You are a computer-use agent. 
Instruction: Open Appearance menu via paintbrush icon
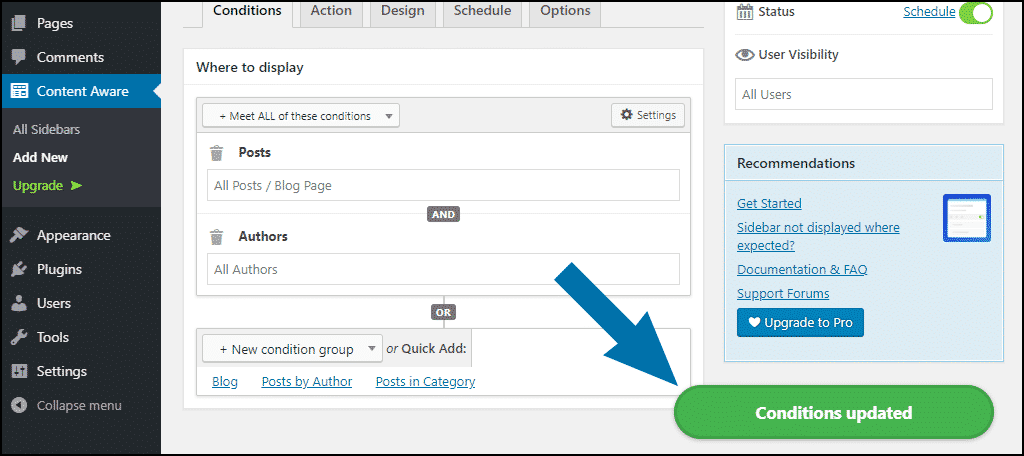(x=20, y=235)
